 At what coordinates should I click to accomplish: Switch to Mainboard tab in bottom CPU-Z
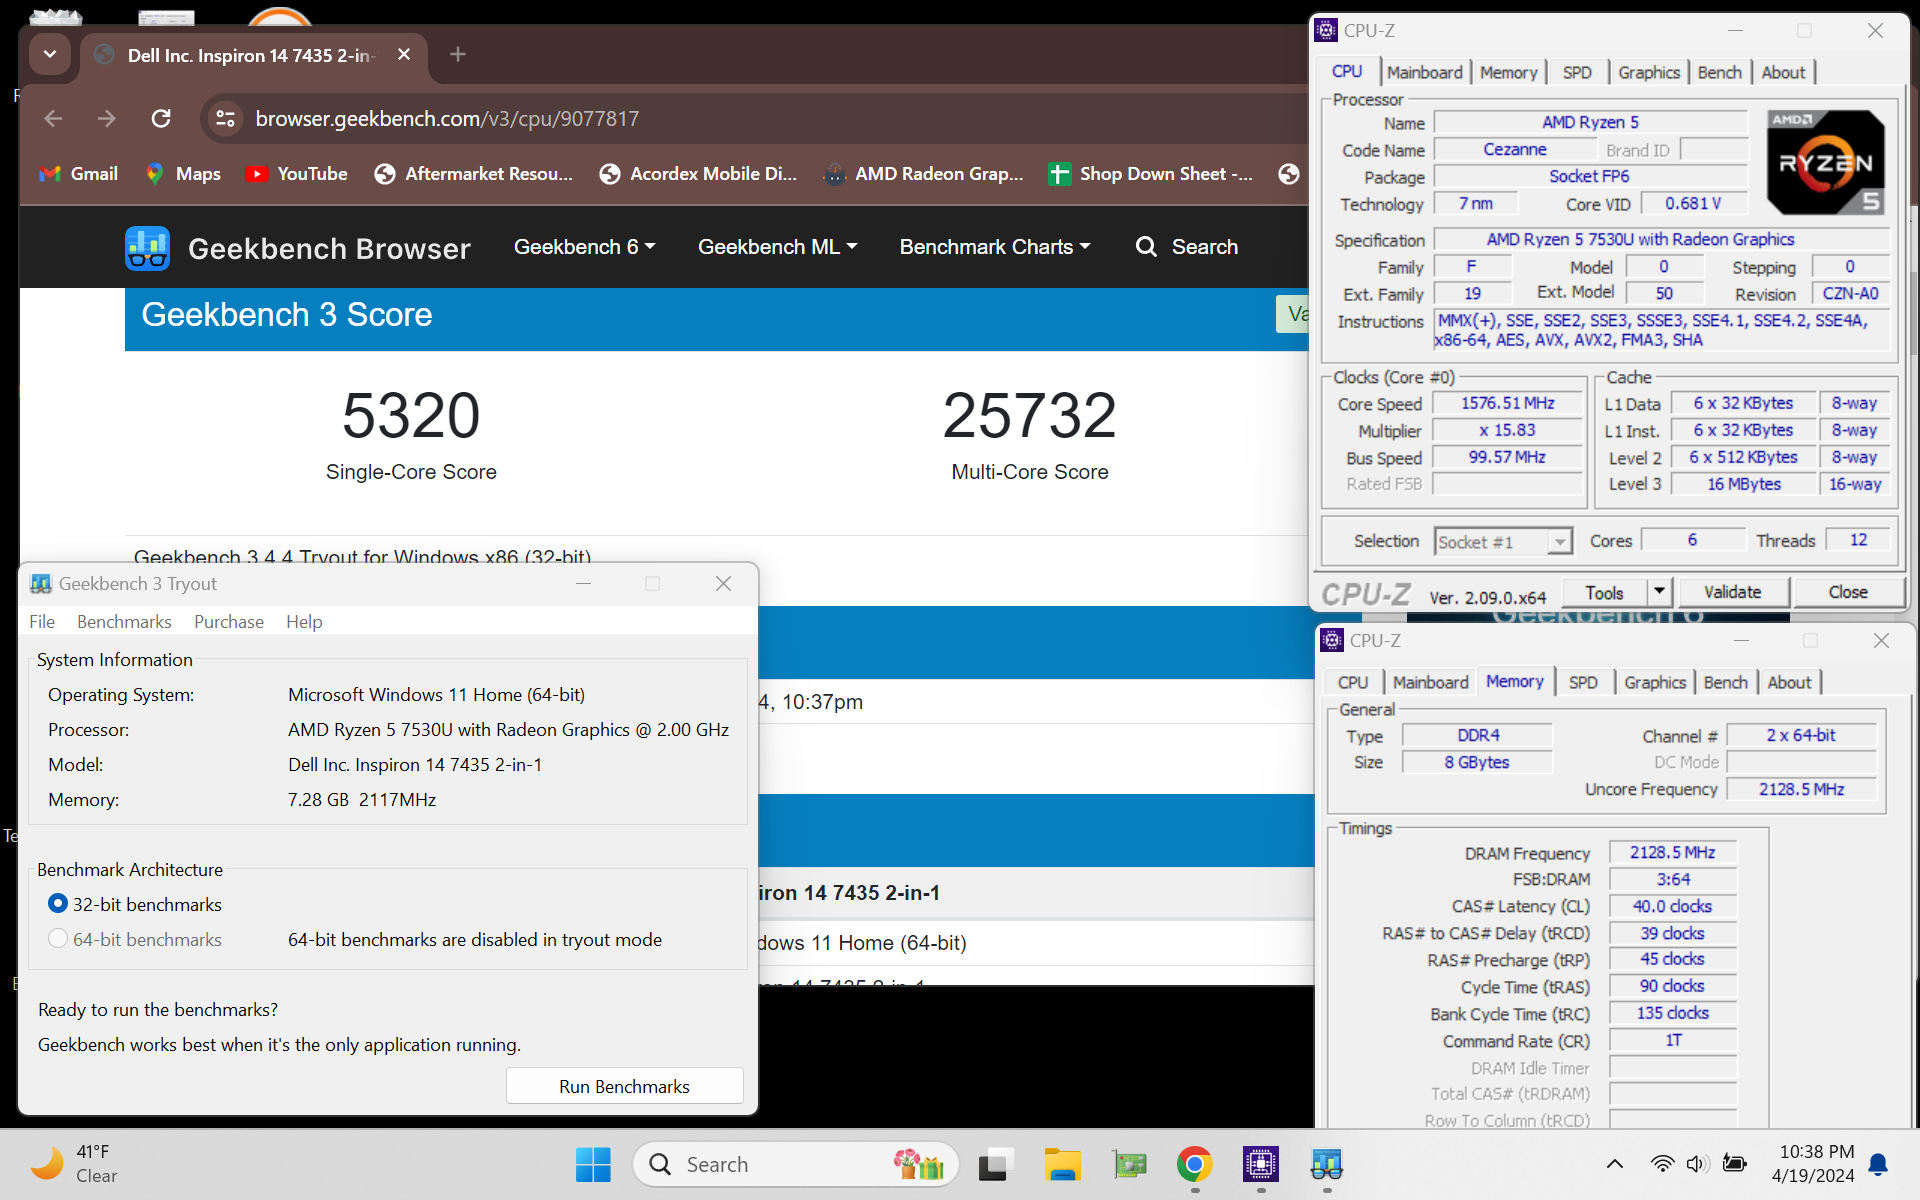coord(1430,682)
